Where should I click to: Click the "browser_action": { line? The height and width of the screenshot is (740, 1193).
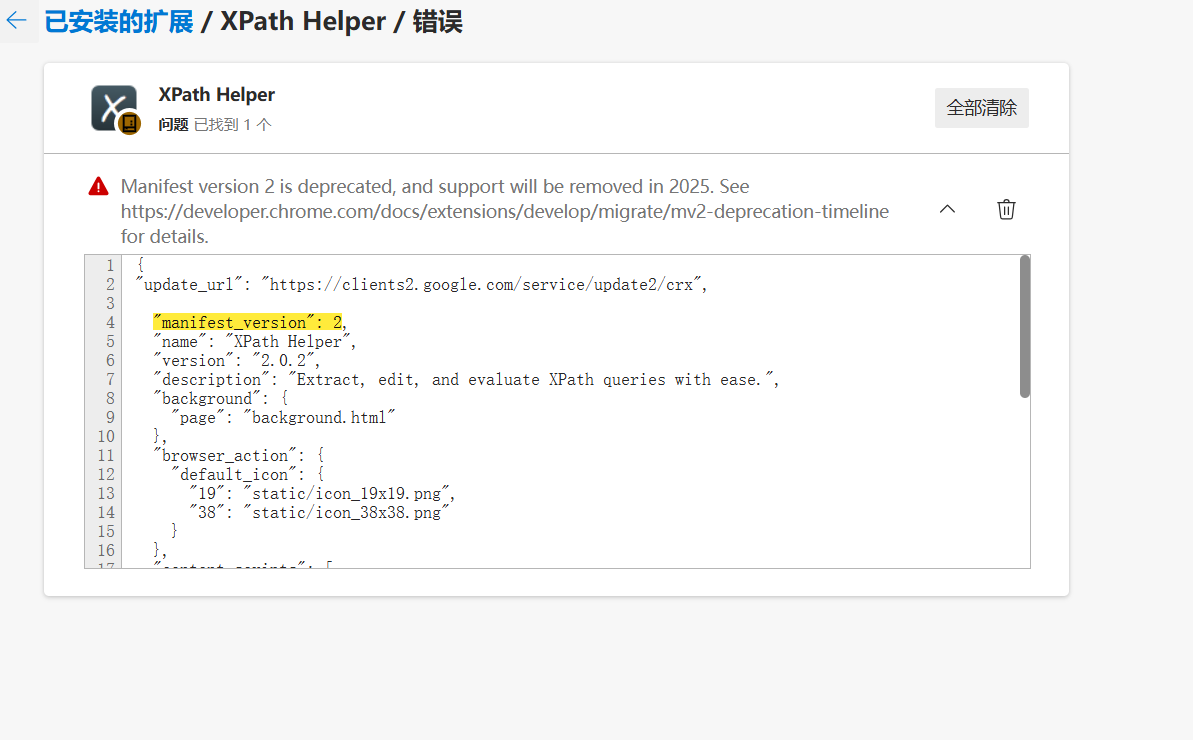[239, 456]
